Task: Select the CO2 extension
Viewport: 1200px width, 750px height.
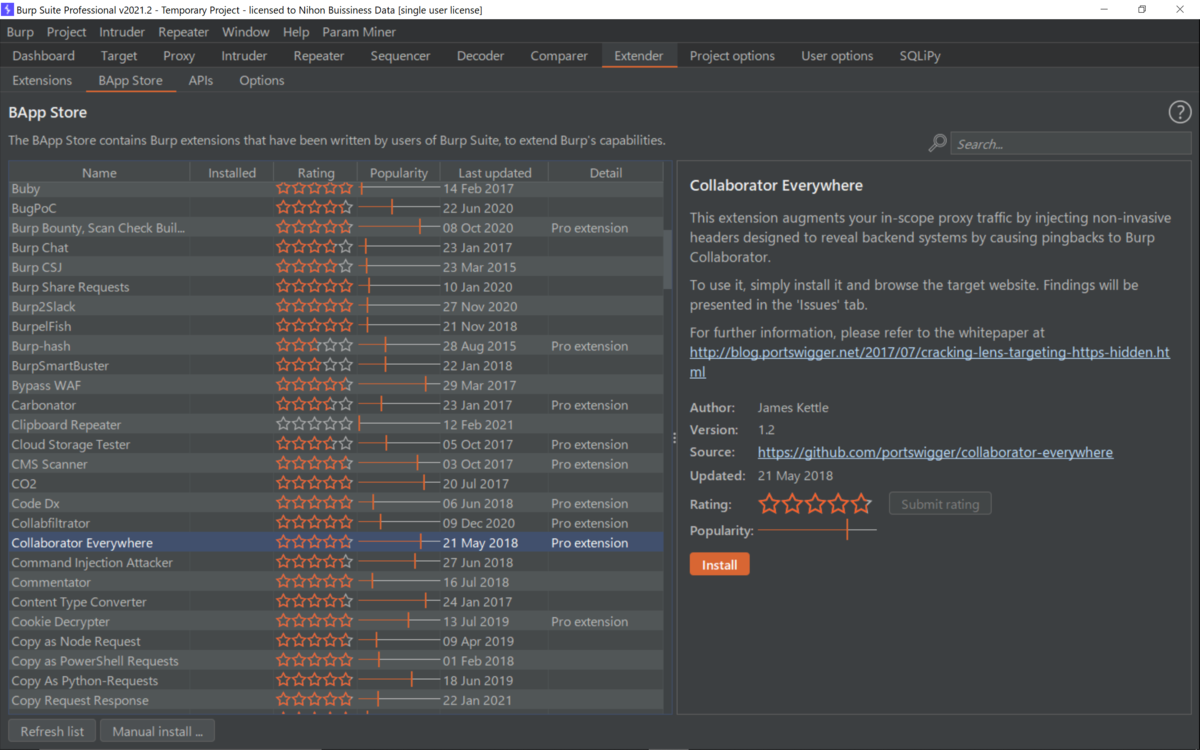Action: point(336,484)
